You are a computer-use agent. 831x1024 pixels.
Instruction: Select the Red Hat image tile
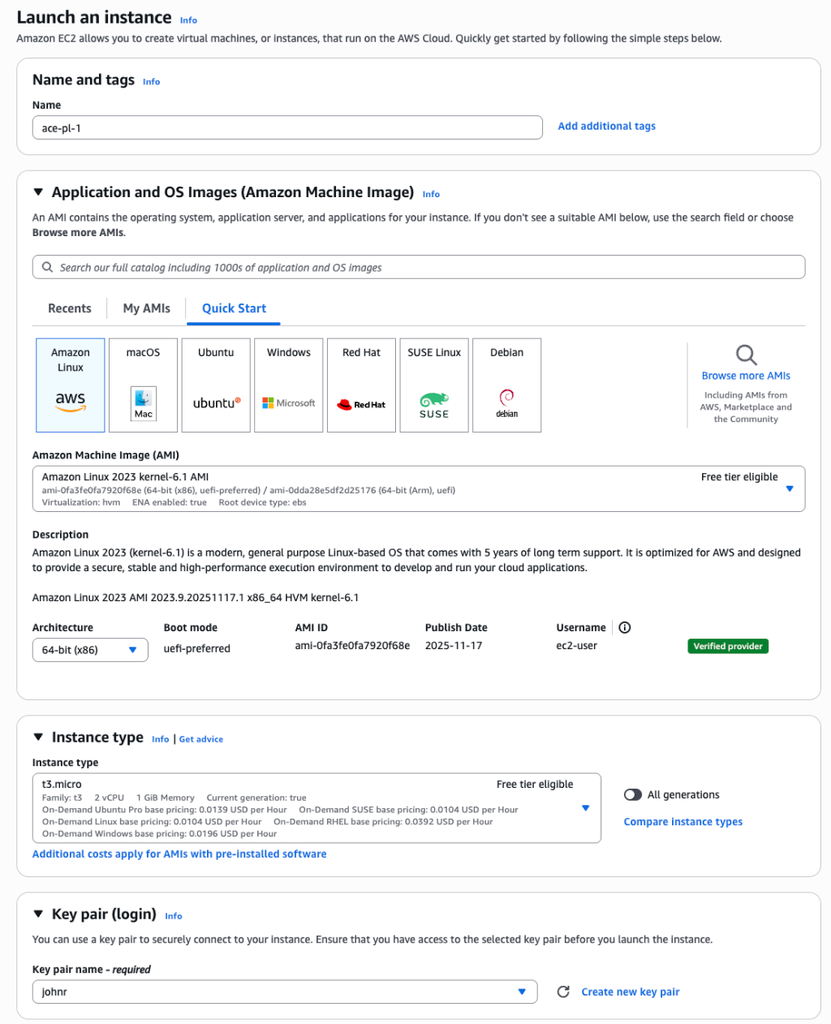click(361, 384)
